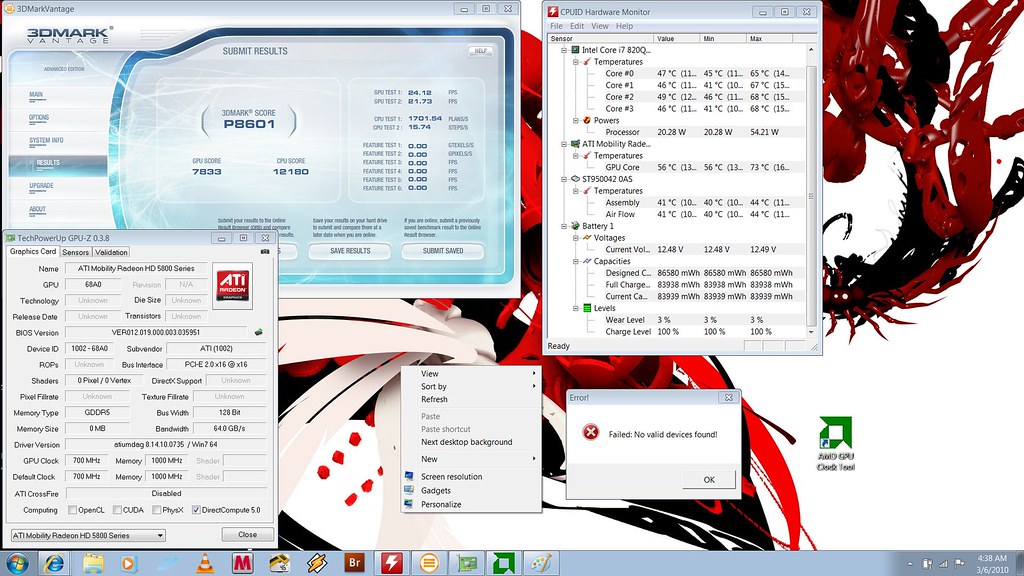Screen dimensions: 1024x576
Task: Click OK in the Error dialog
Action: 709,479
